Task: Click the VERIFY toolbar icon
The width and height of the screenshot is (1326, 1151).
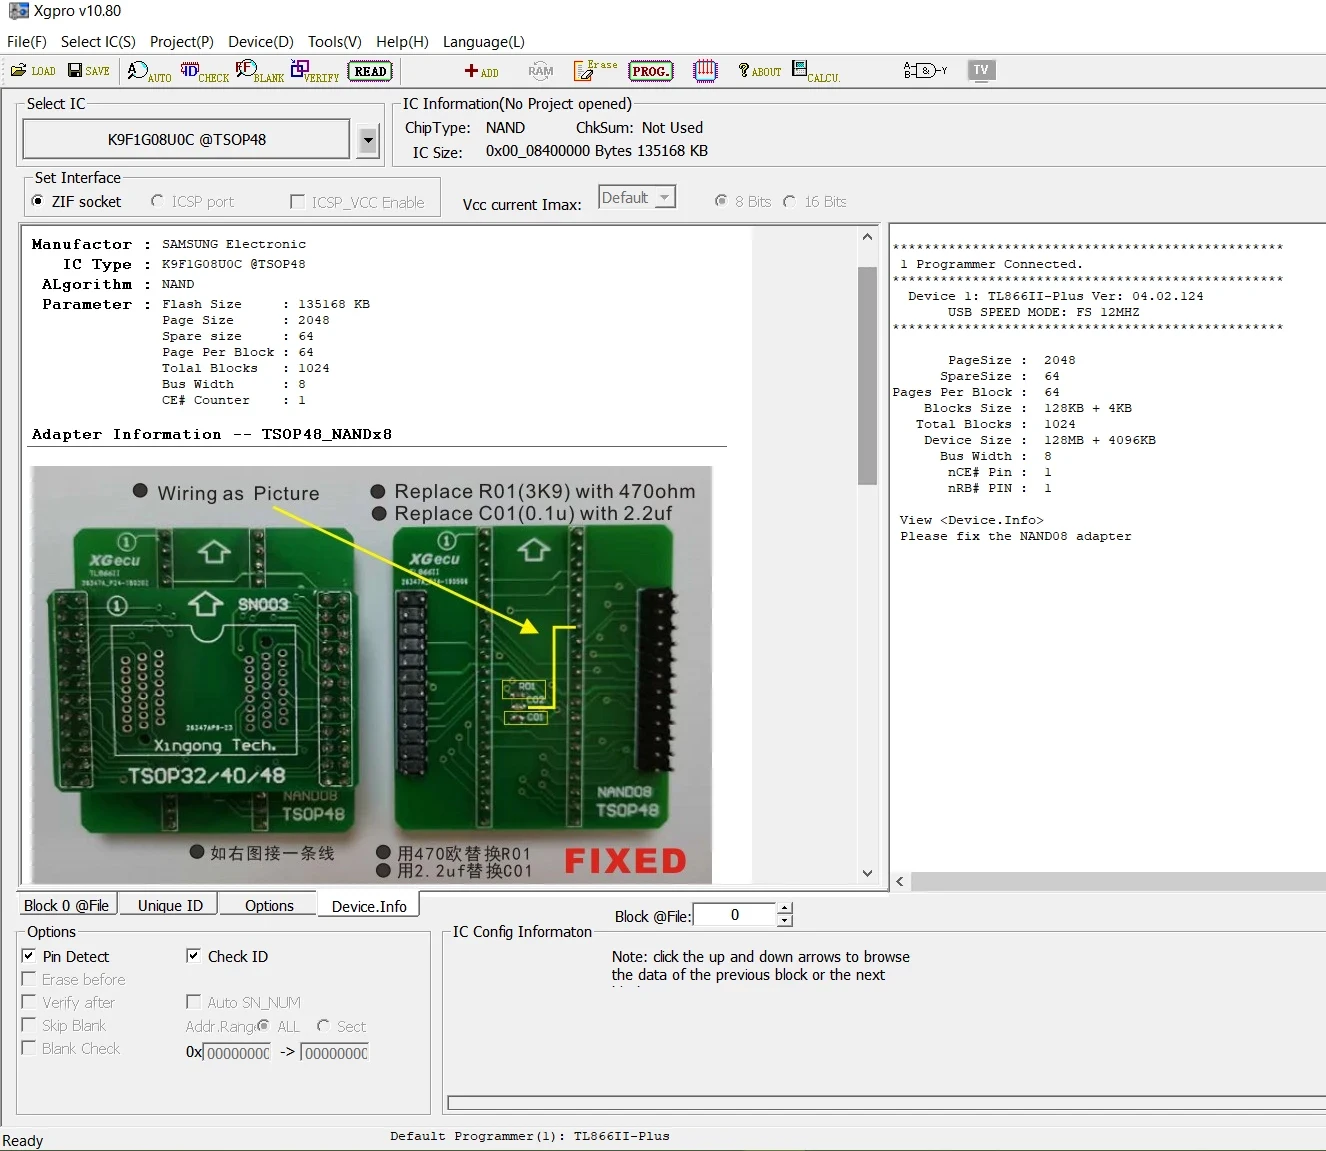Action: (314, 71)
